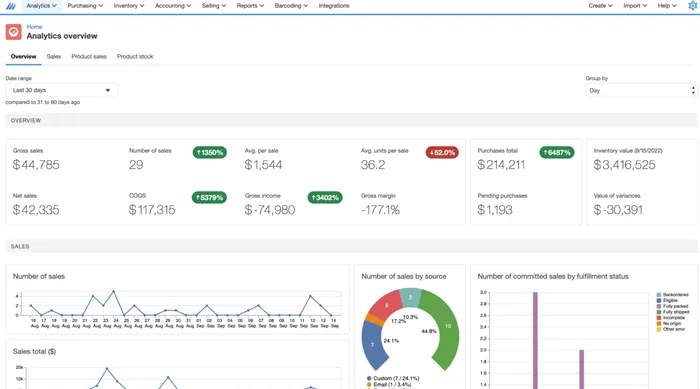The image size is (700, 389).
Task: Follow the Home breadcrumb link
Action: (34, 27)
